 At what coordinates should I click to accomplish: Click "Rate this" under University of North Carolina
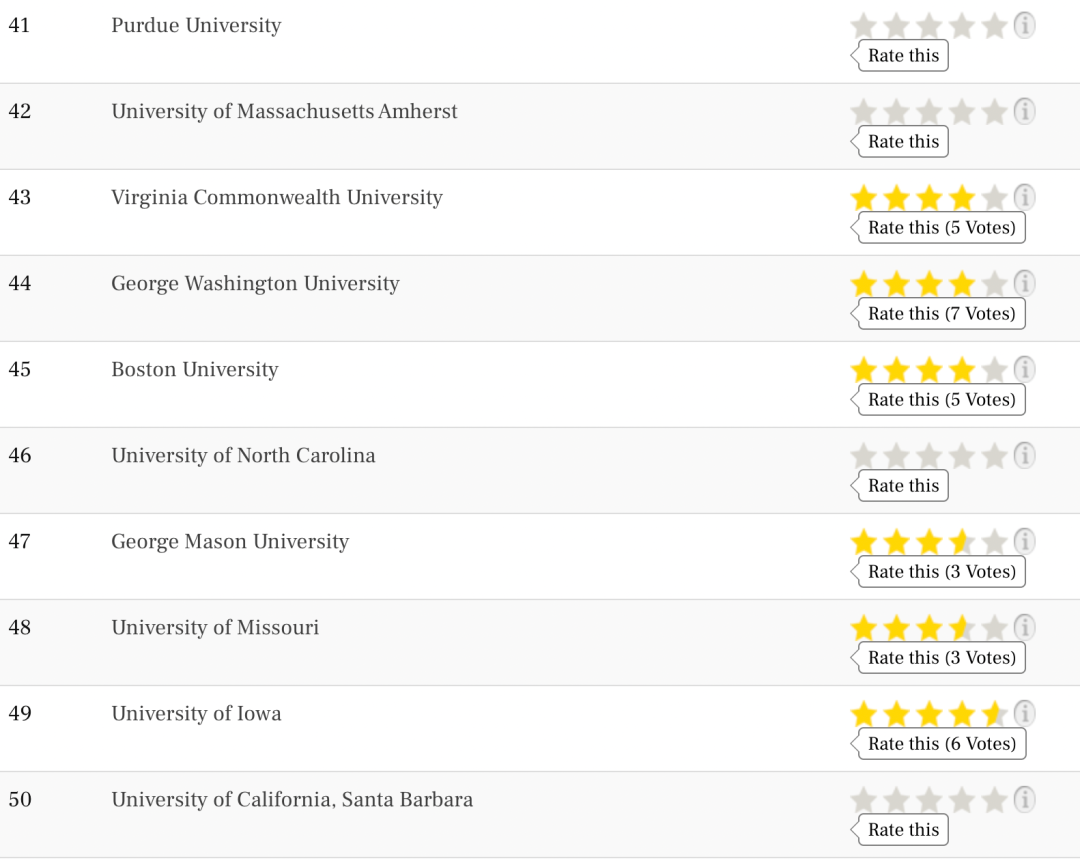click(x=903, y=486)
